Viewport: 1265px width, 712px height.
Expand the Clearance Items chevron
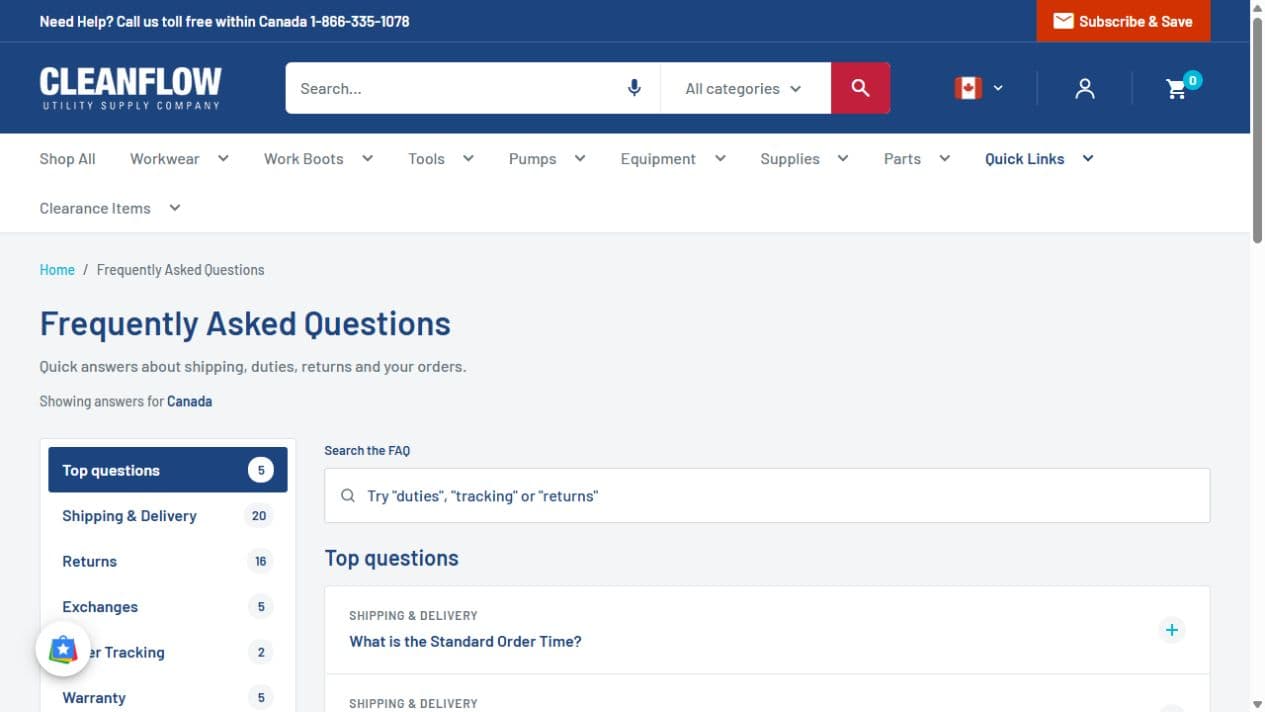tap(175, 208)
